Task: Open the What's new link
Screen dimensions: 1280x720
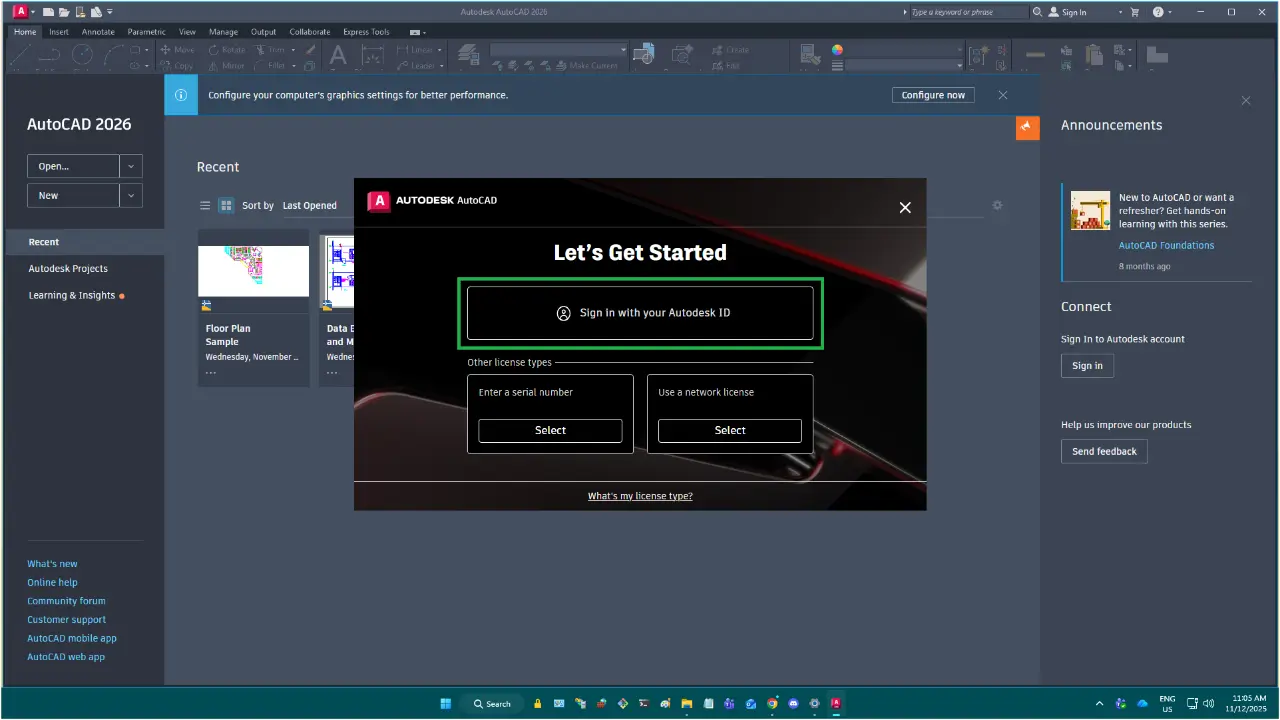Action: 52,564
